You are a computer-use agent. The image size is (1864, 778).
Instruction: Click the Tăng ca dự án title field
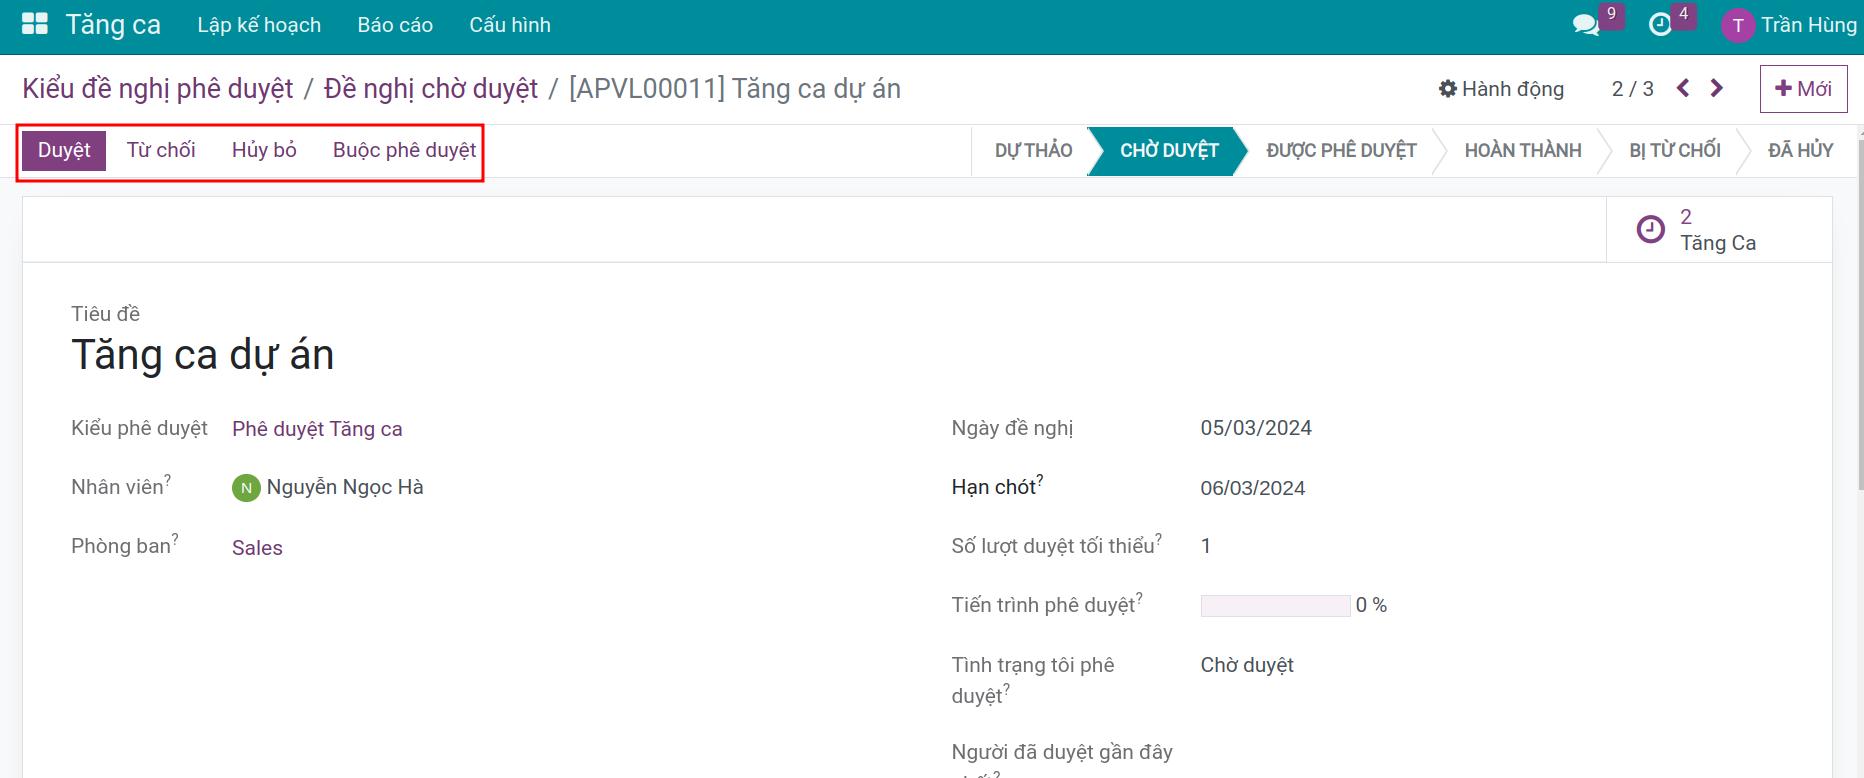coord(203,356)
